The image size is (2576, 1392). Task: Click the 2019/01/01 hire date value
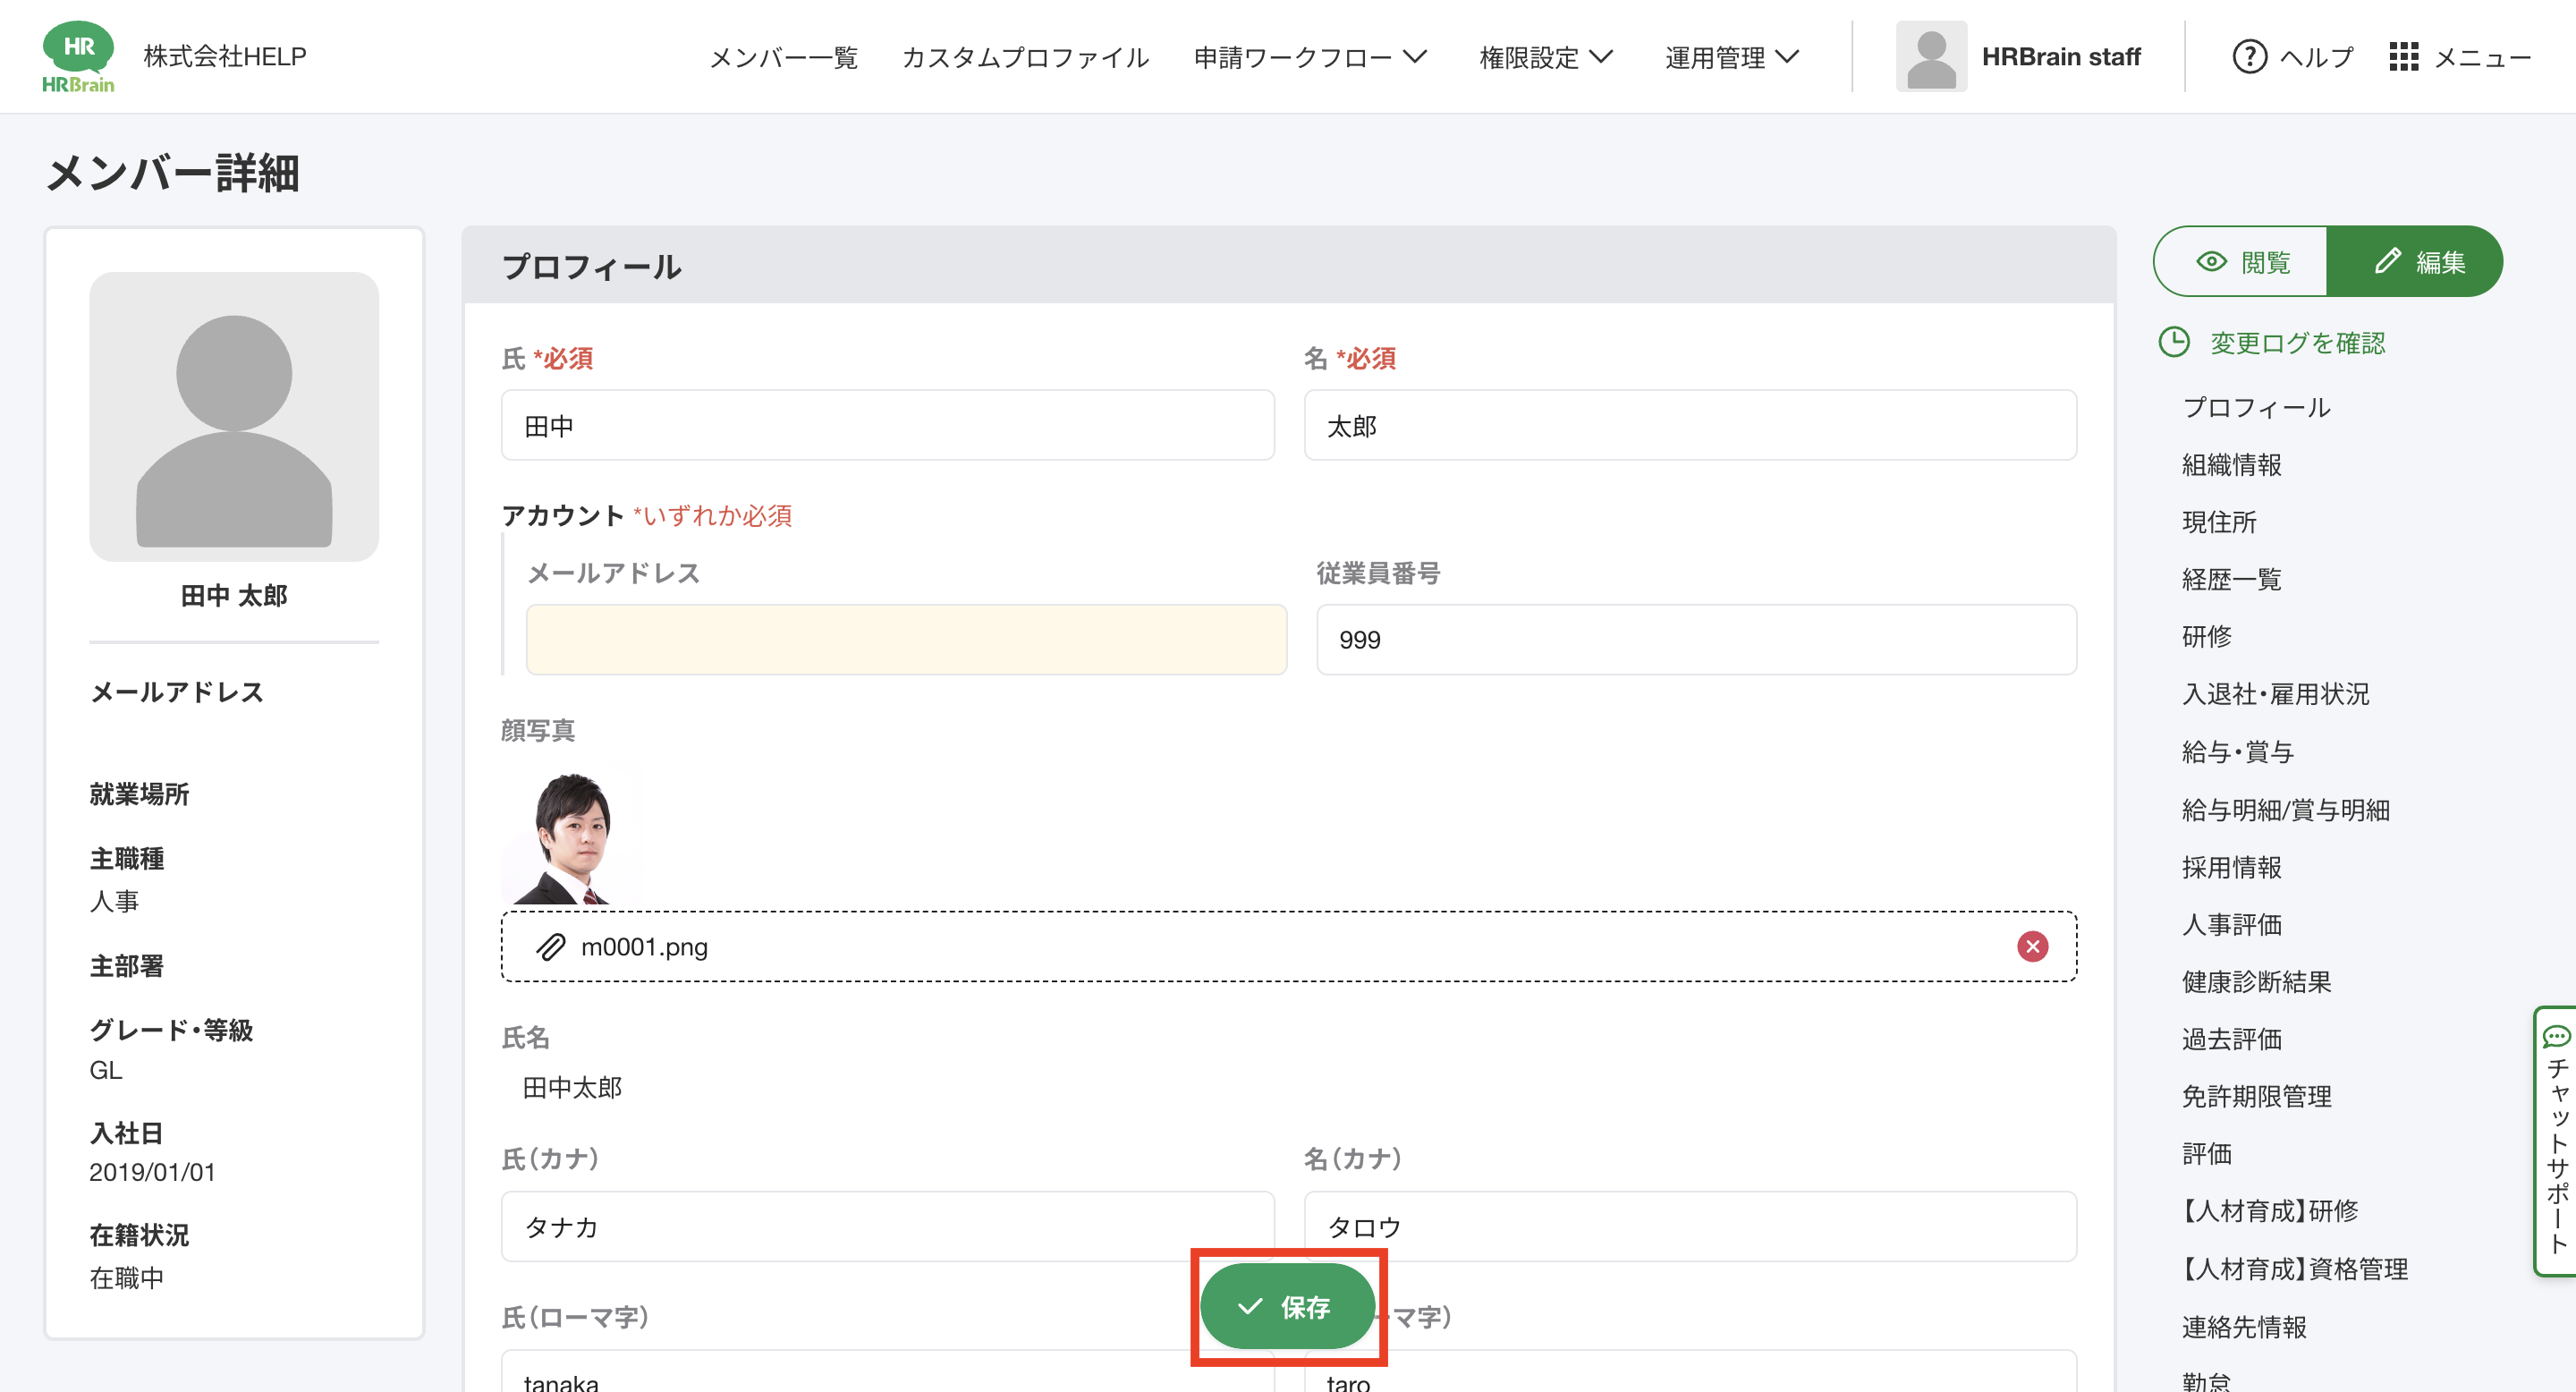pyautogui.click(x=152, y=1172)
